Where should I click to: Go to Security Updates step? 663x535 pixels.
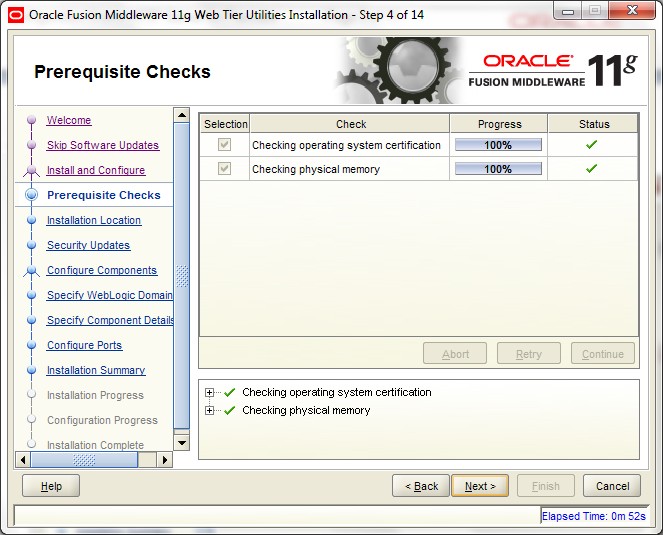click(x=88, y=245)
